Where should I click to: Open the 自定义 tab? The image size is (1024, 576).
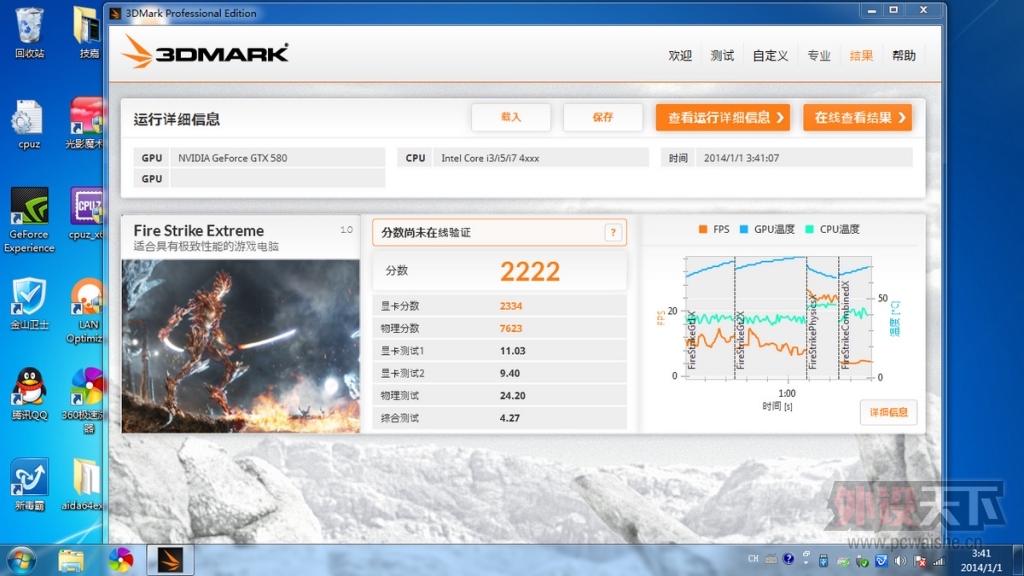pos(770,56)
